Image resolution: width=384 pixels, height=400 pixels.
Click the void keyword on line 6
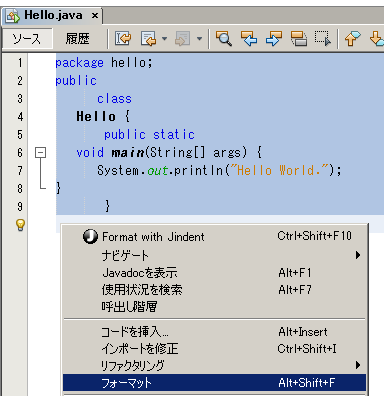[90, 152]
